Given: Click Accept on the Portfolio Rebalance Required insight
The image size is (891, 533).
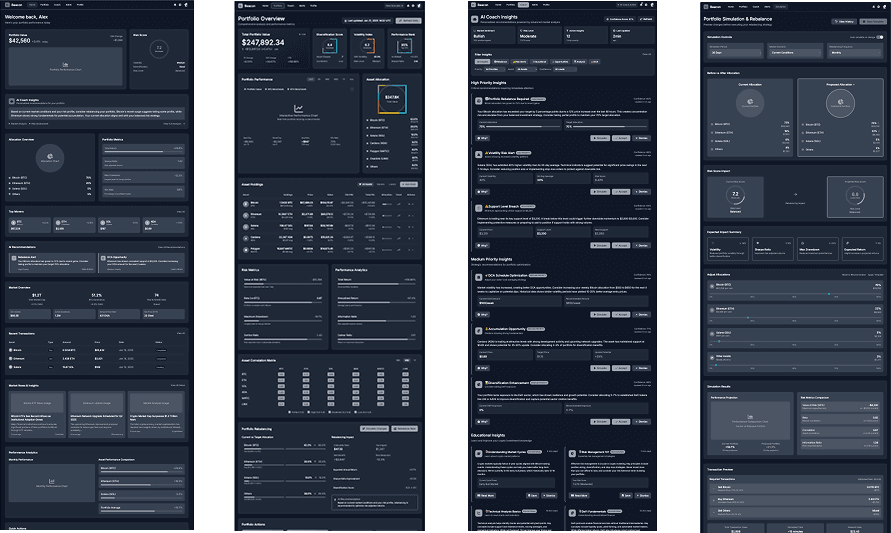Looking at the screenshot, I should click(x=621, y=138).
